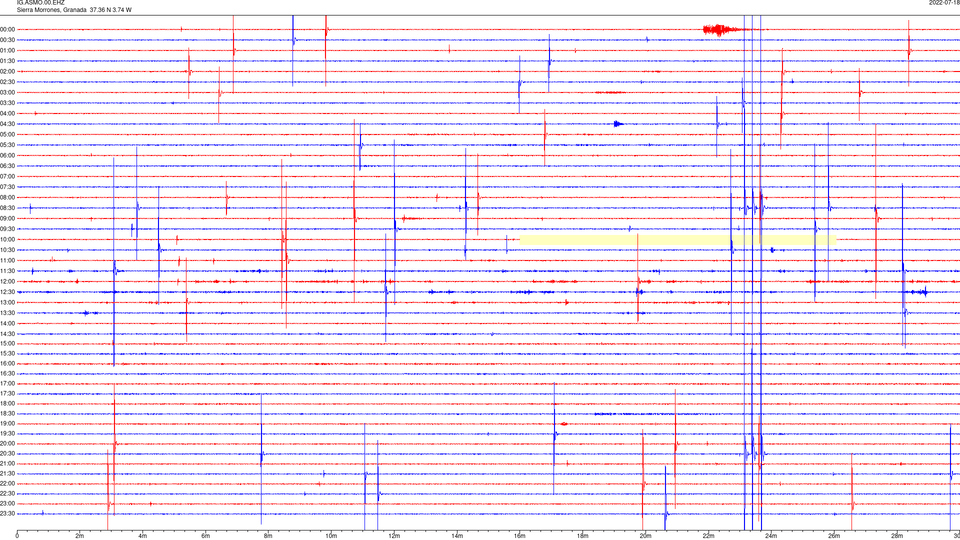Click the 2m axis tick label
This screenshot has width=960, height=540.
tap(80, 536)
